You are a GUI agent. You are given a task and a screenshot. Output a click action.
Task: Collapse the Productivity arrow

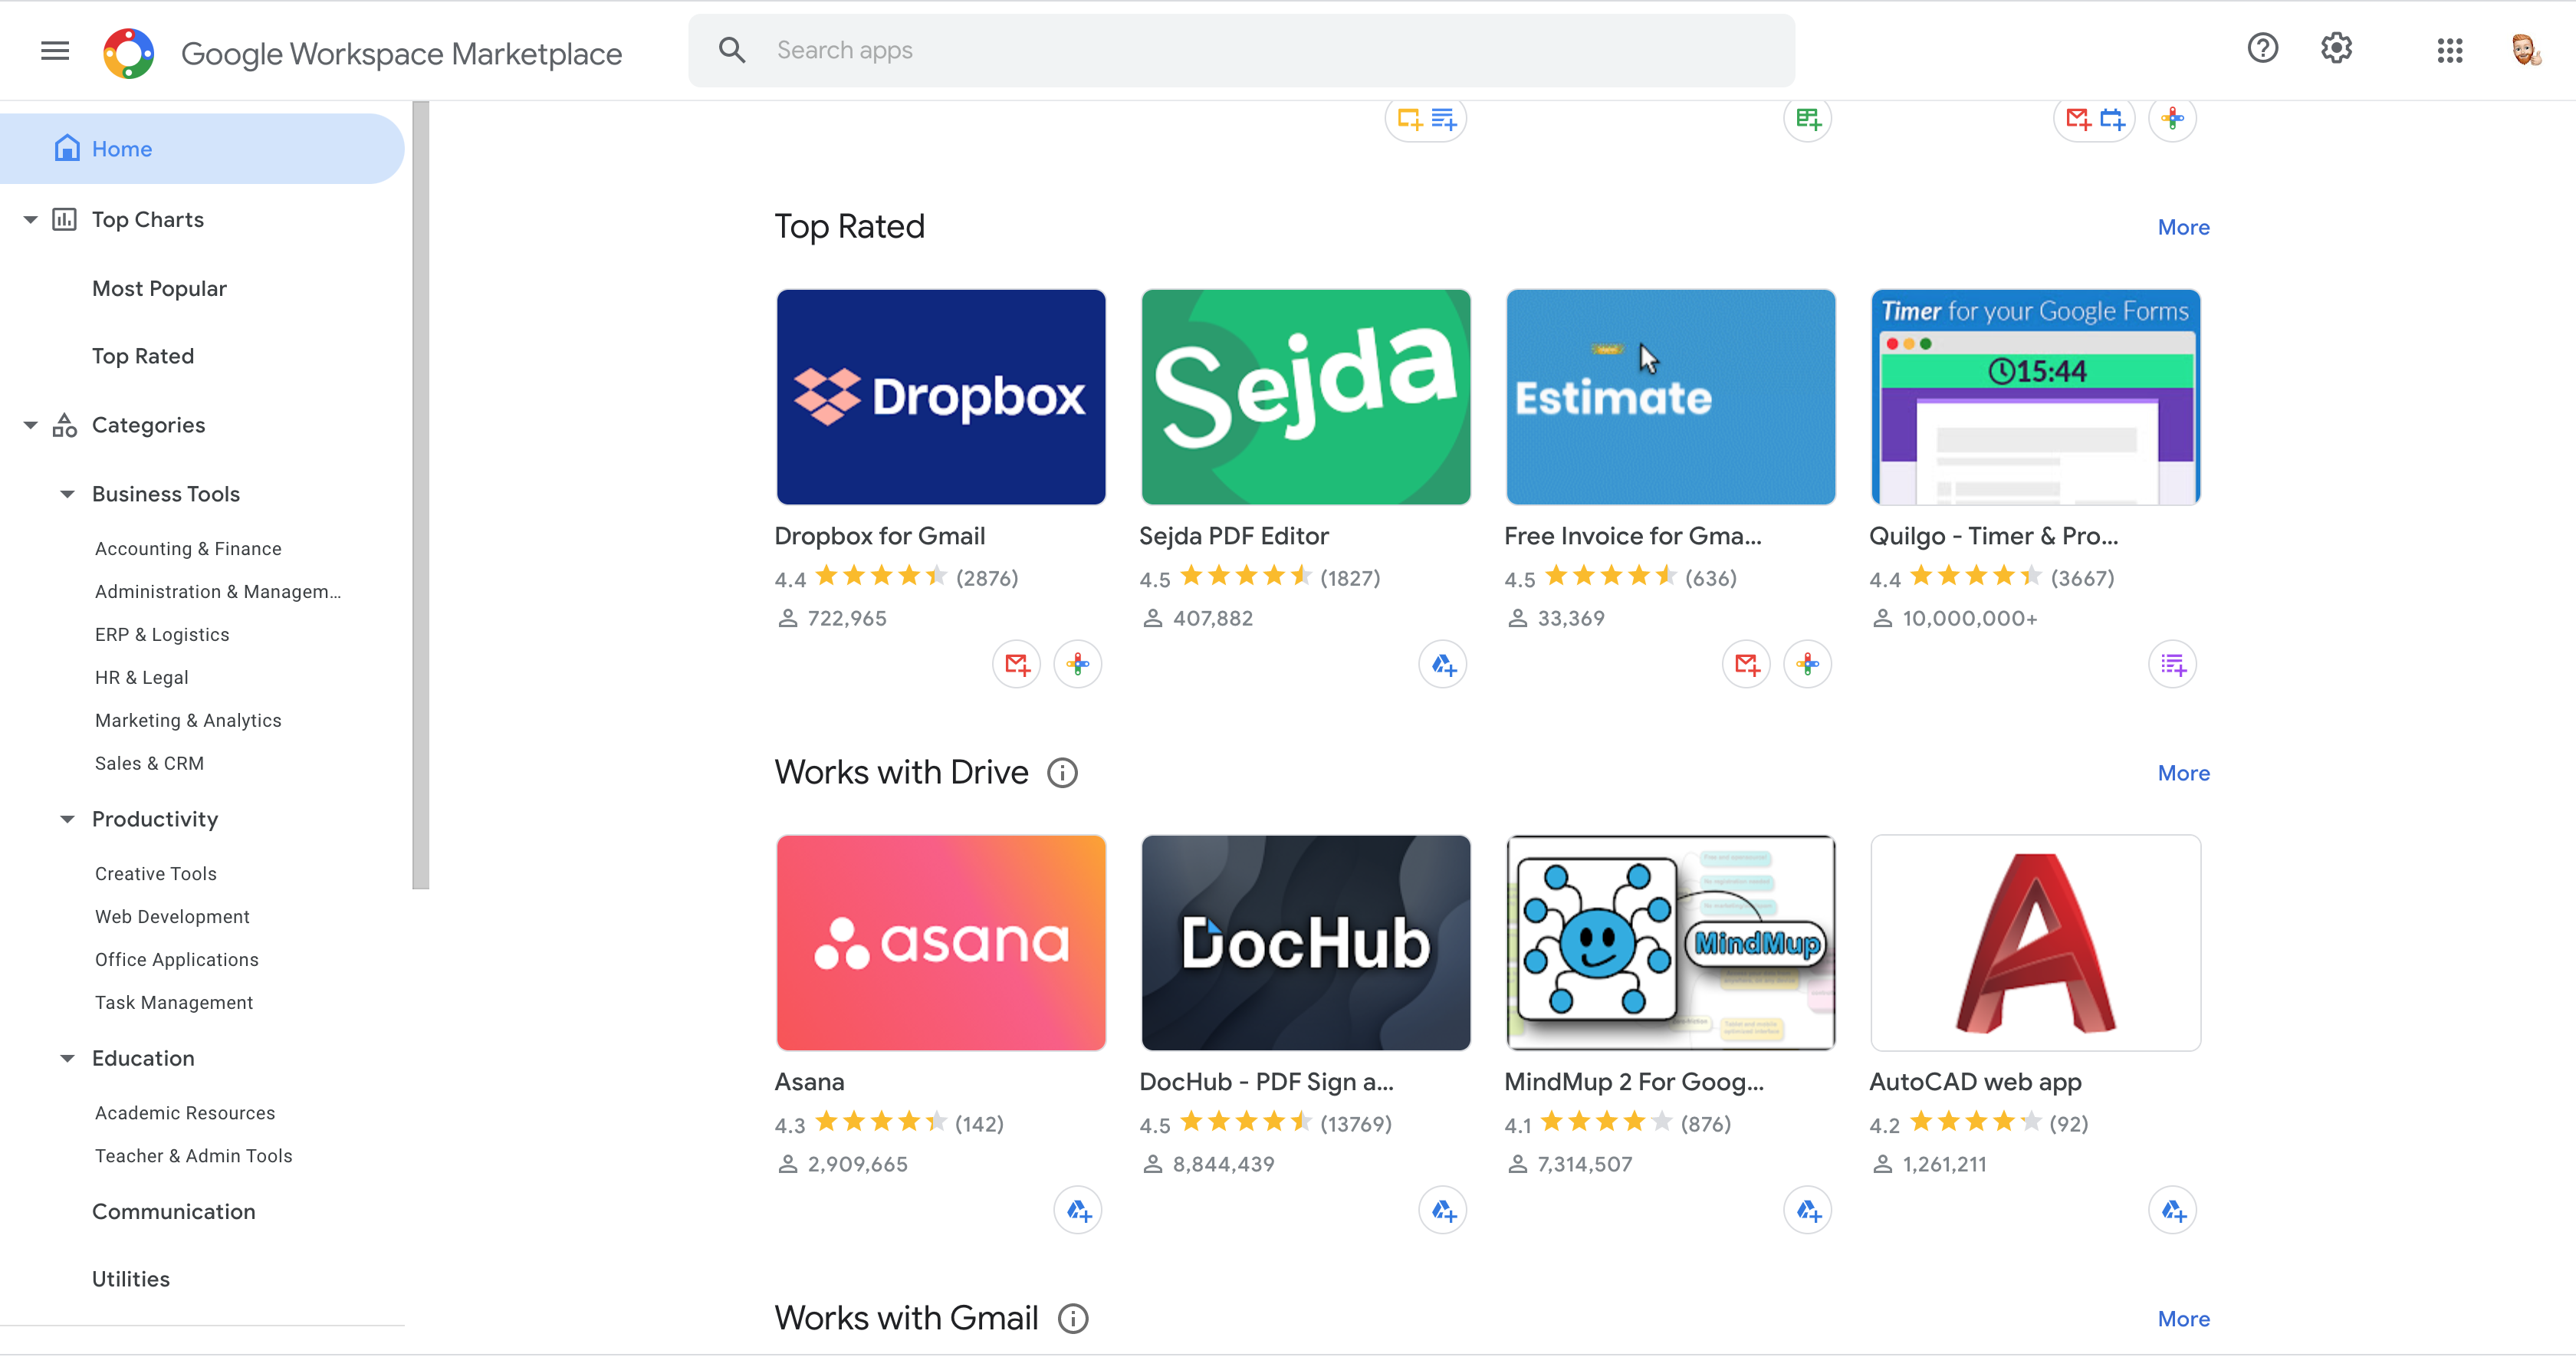pyautogui.click(x=67, y=819)
